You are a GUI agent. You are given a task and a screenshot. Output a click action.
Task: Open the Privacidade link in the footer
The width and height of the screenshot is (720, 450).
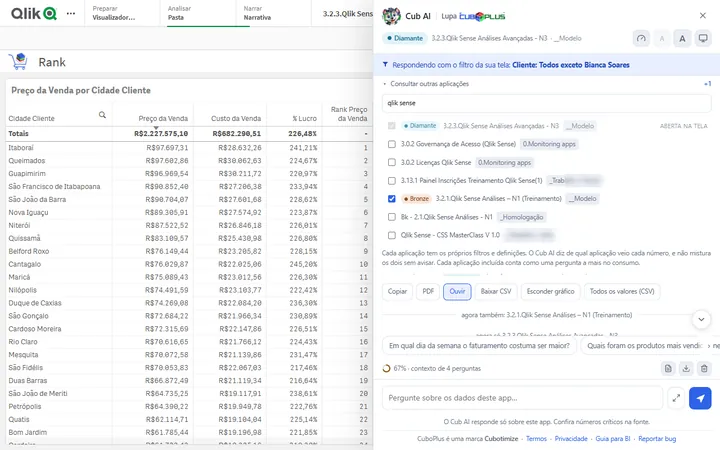pos(571,439)
